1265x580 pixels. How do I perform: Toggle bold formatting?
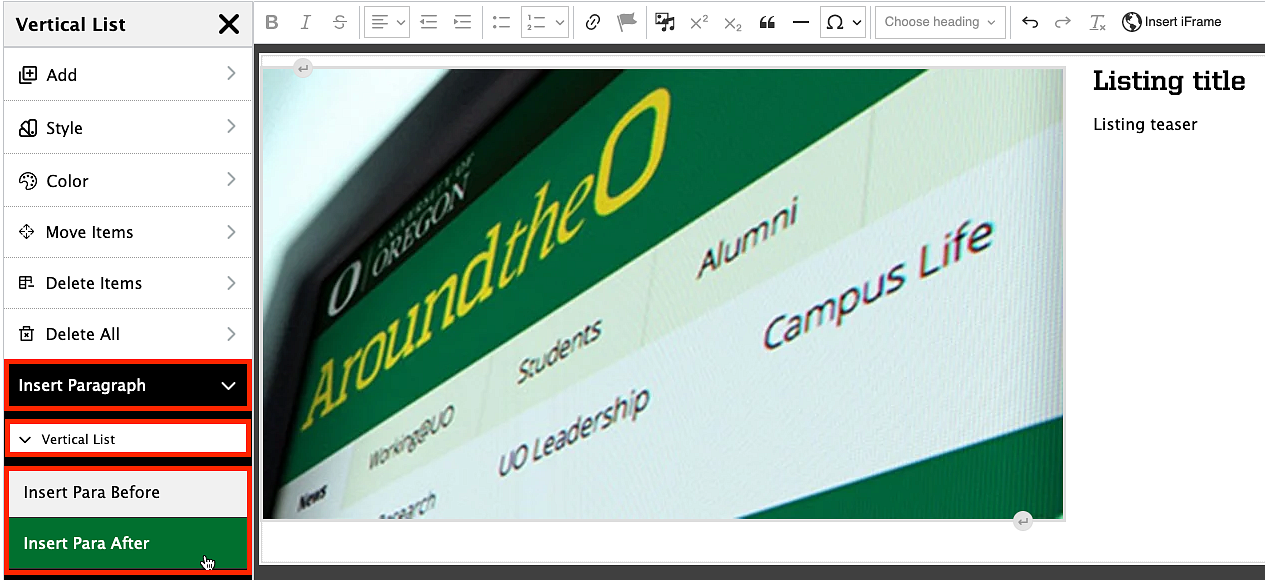click(x=271, y=21)
